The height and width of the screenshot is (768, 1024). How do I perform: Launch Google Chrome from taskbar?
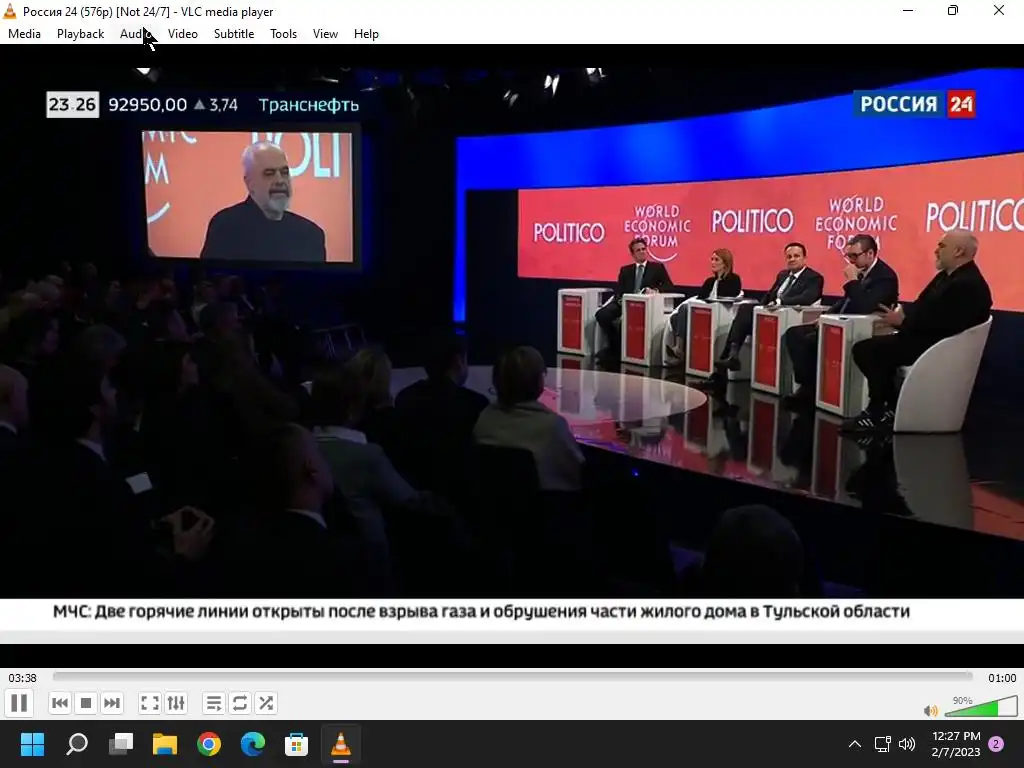click(x=209, y=744)
